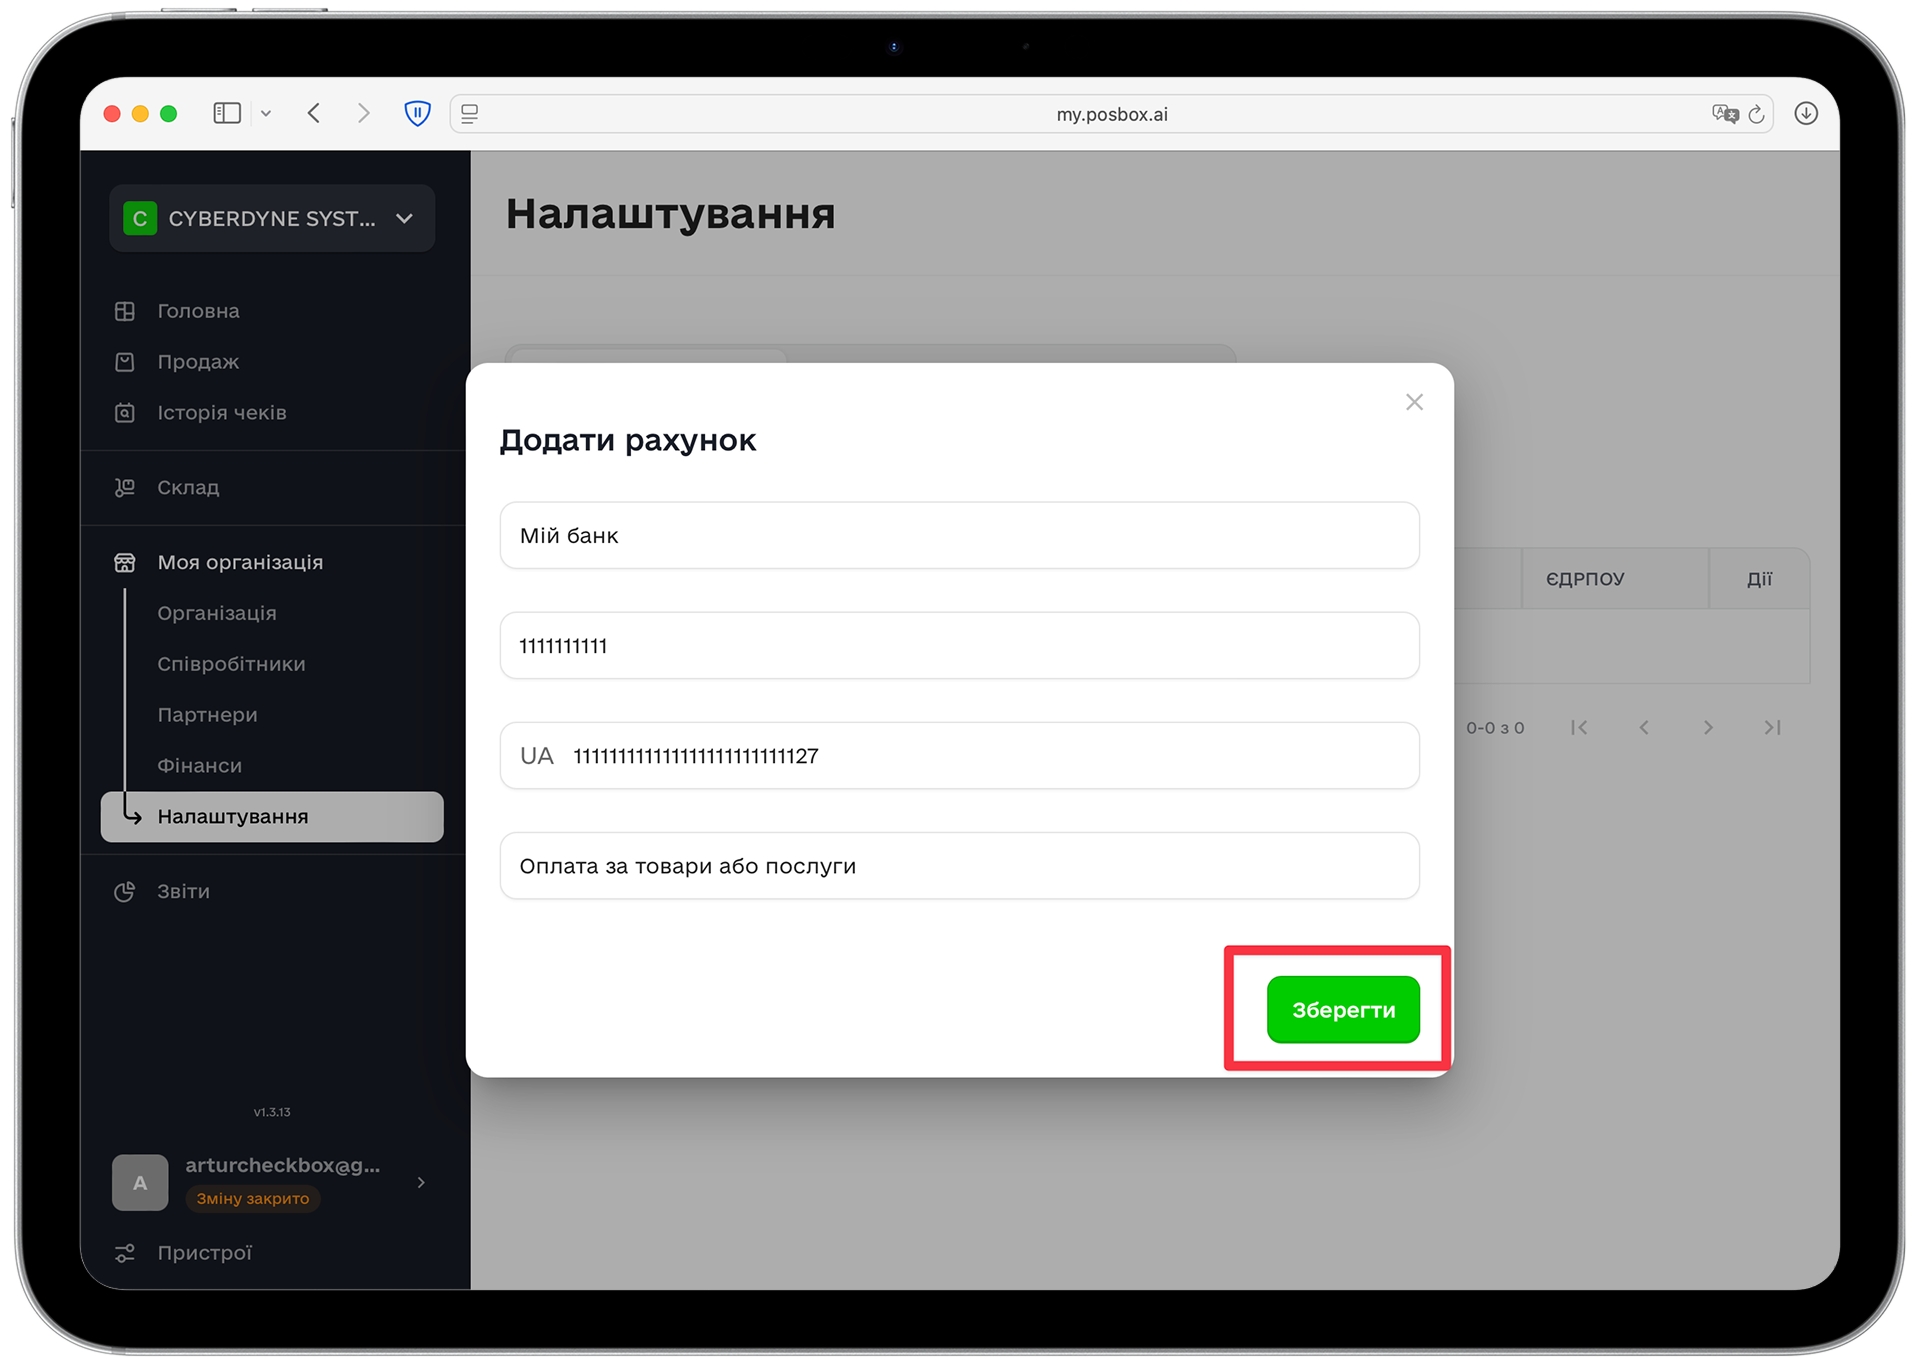
Task: Click the Моя організація store icon
Action: pos(125,562)
